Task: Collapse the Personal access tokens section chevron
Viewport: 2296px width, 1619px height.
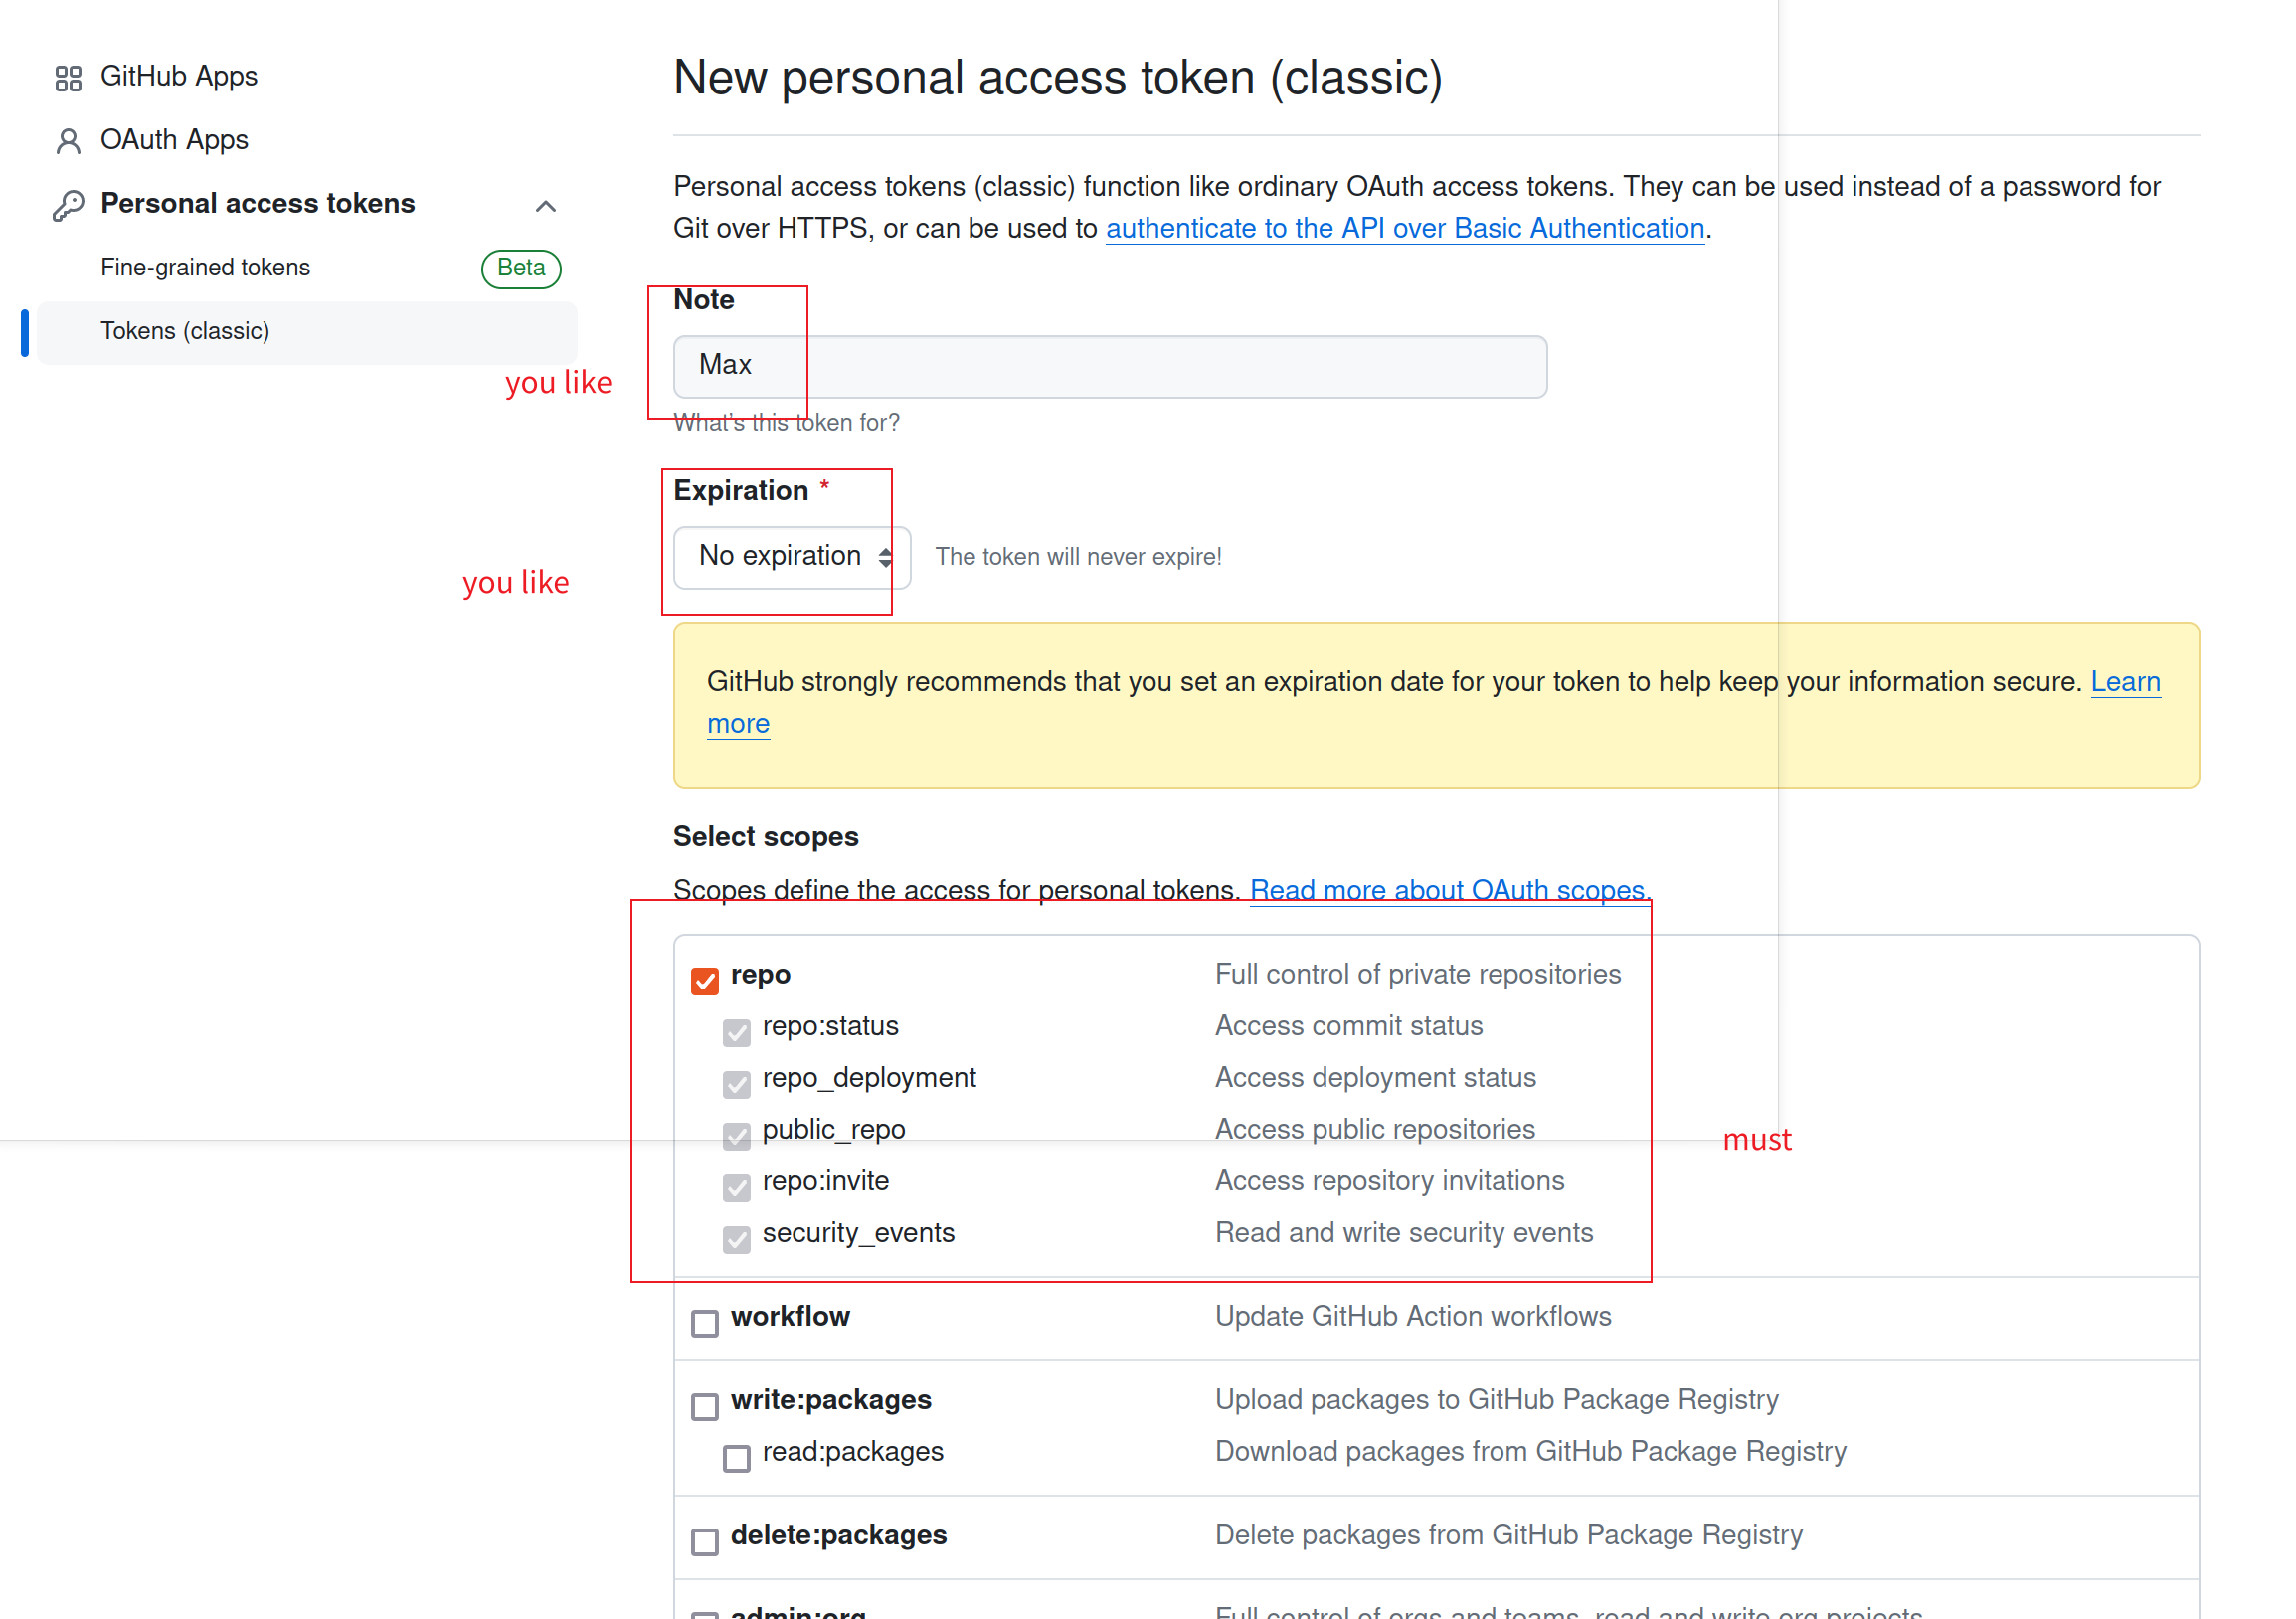Action: pyautogui.click(x=545, y=206)
